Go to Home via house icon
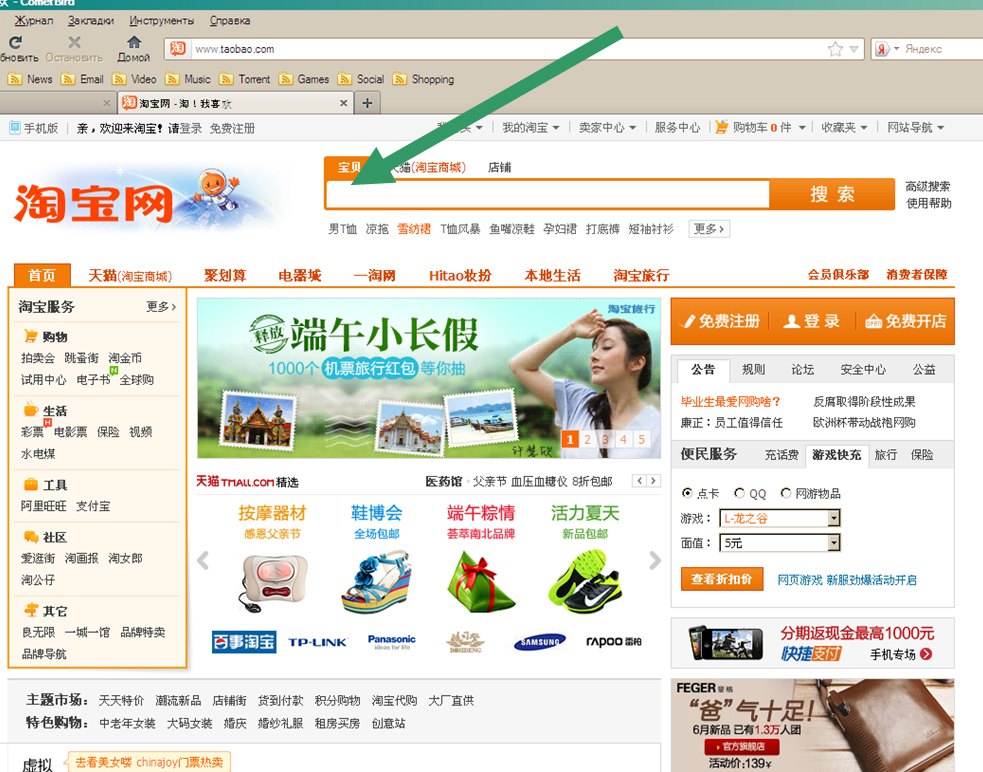983x772 pixels. point(134,42)
